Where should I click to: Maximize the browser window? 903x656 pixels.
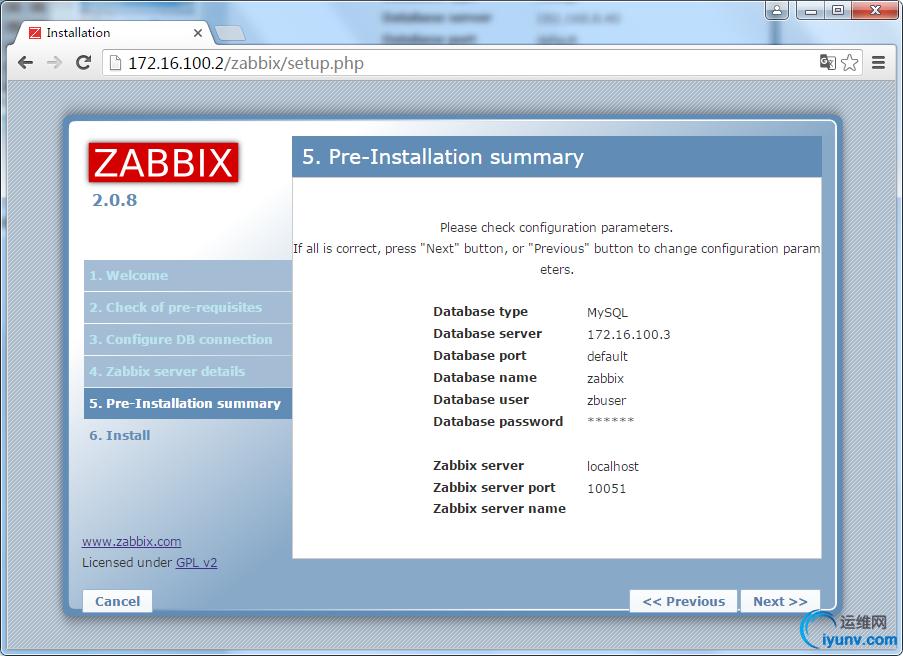coord(838,10)
